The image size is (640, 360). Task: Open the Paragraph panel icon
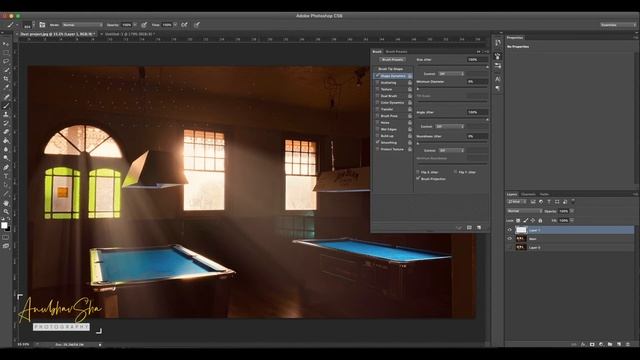pyautogui.click(x=498, y=89)
